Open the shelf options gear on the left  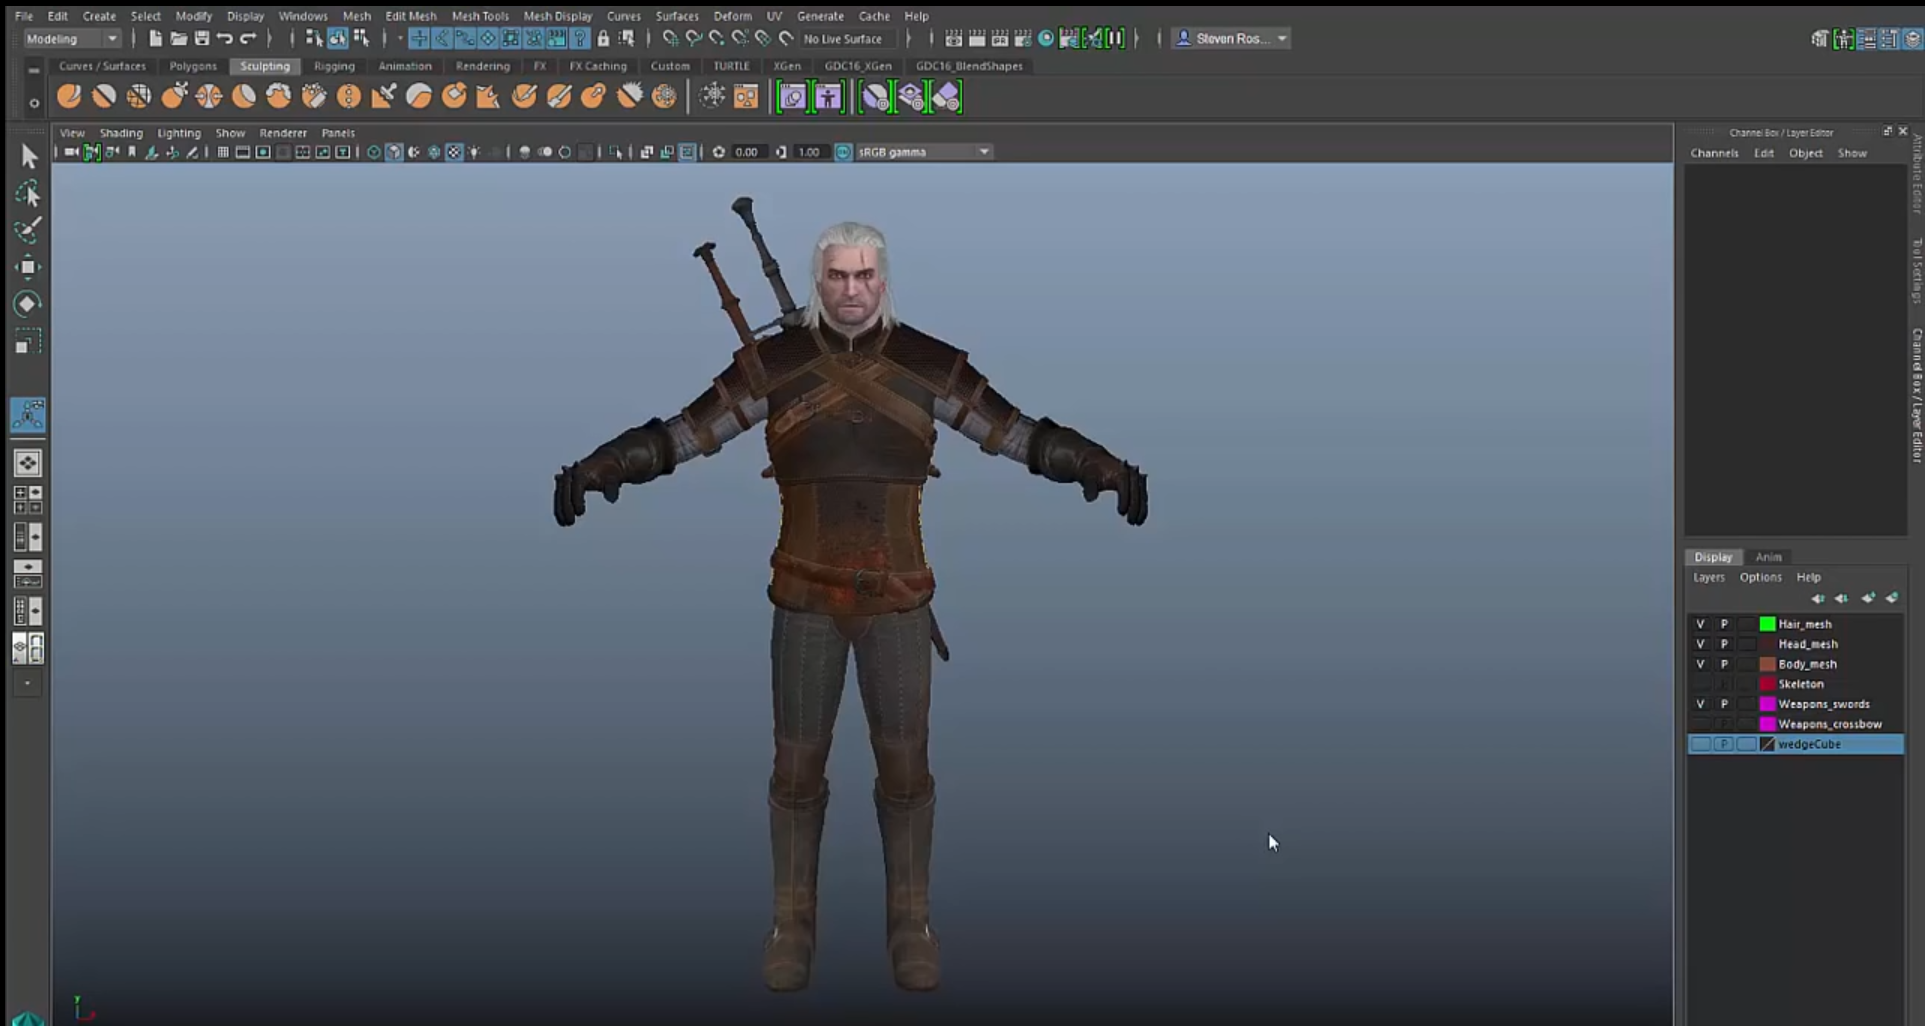34,103
